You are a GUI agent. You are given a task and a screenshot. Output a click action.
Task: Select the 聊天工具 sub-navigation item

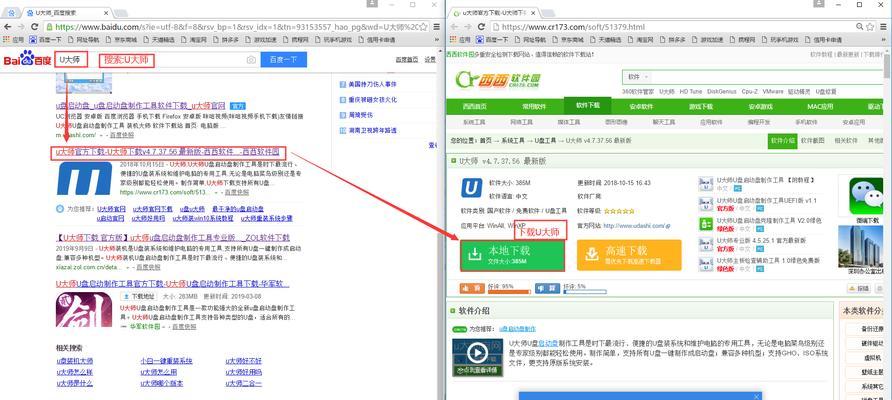(663, 122)
